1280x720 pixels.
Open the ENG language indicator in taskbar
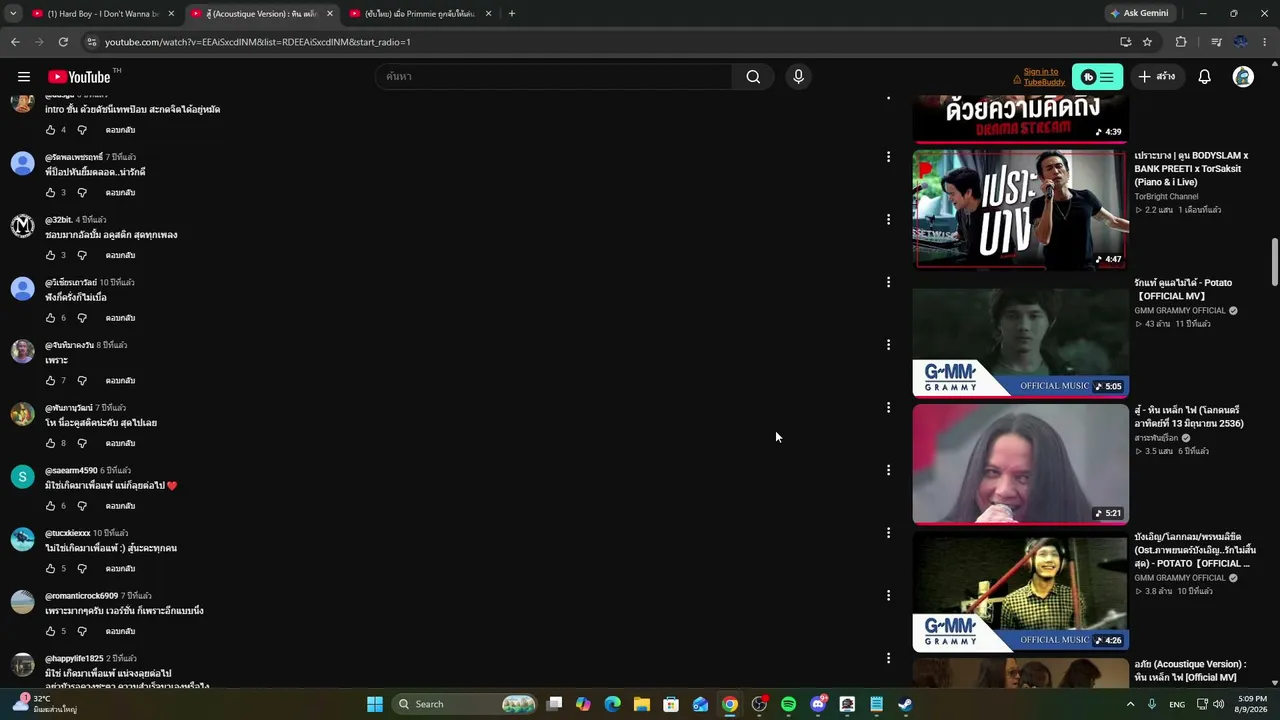1177,704
